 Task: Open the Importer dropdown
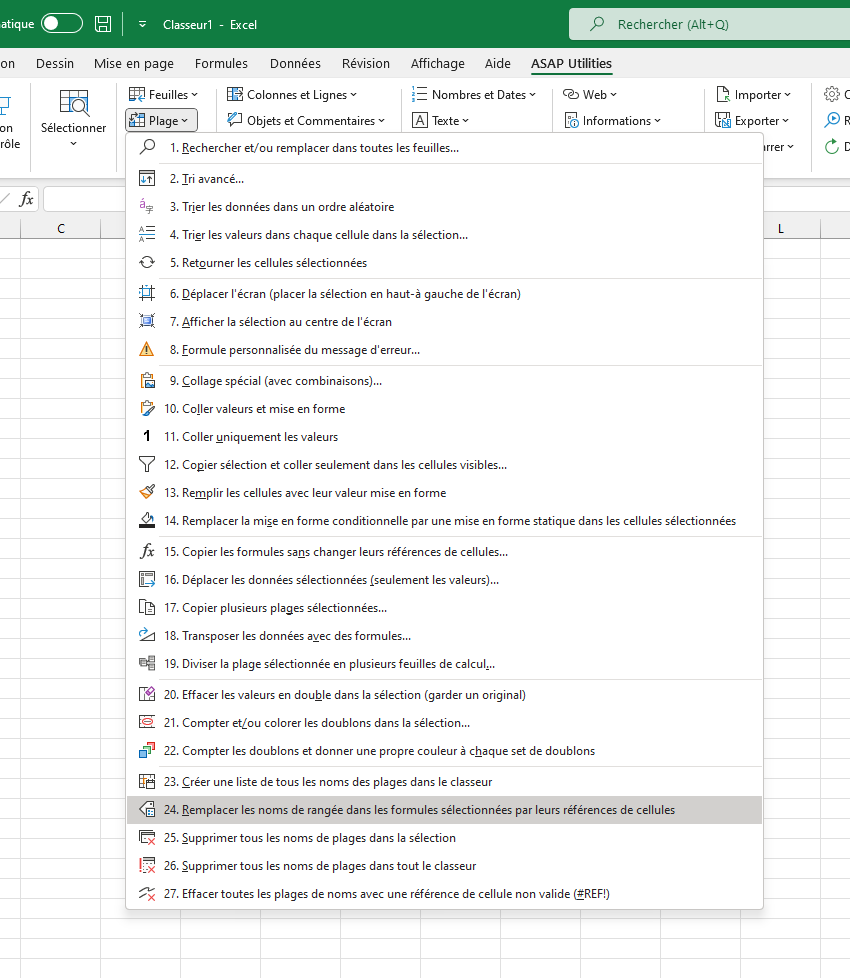click(x=753, y=94)
